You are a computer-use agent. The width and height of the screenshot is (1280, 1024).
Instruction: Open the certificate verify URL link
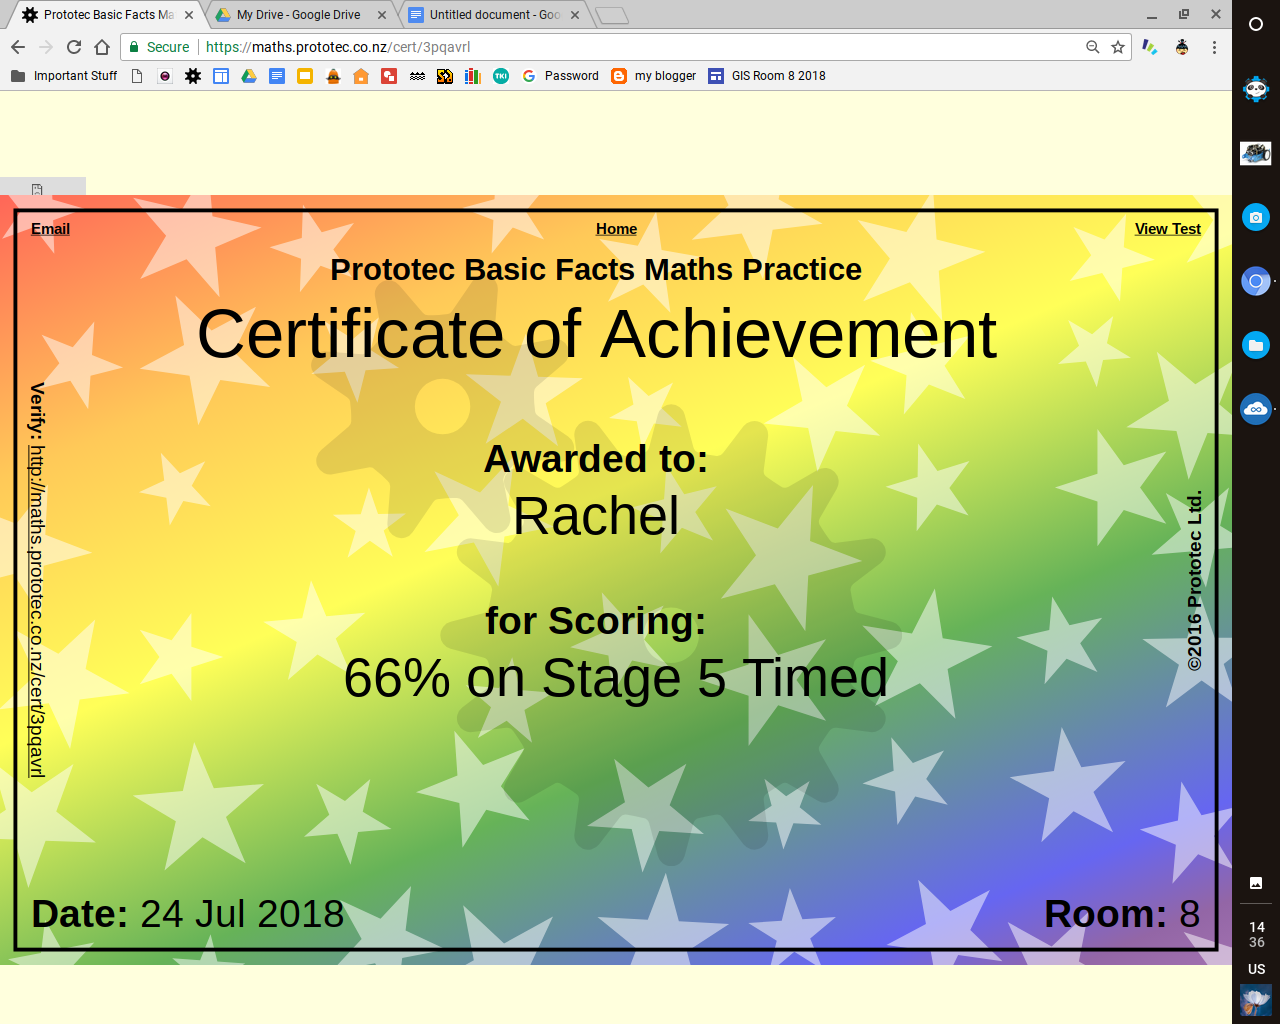click(36, 610)
